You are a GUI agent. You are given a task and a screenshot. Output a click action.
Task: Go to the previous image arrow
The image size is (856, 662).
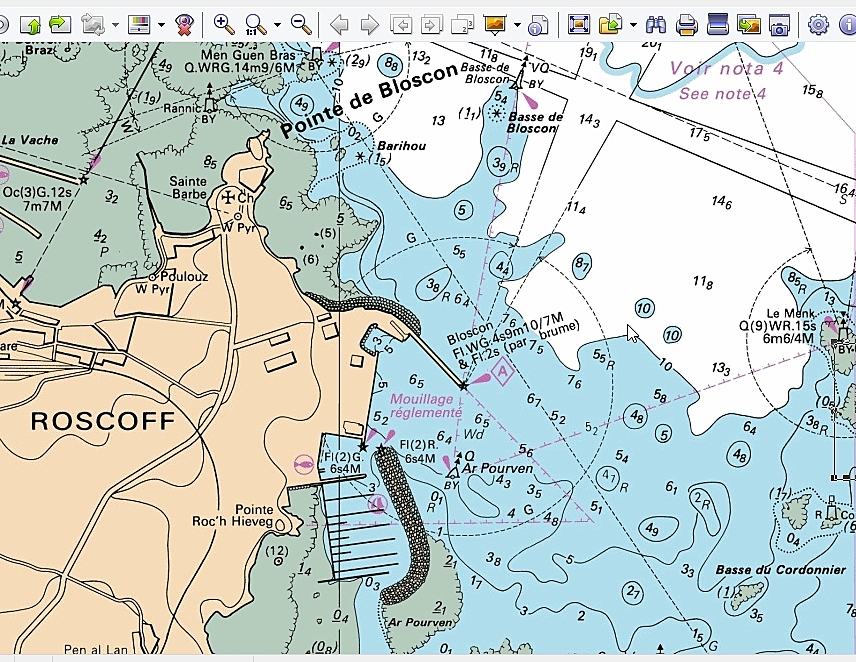click(x=340, y=25)
